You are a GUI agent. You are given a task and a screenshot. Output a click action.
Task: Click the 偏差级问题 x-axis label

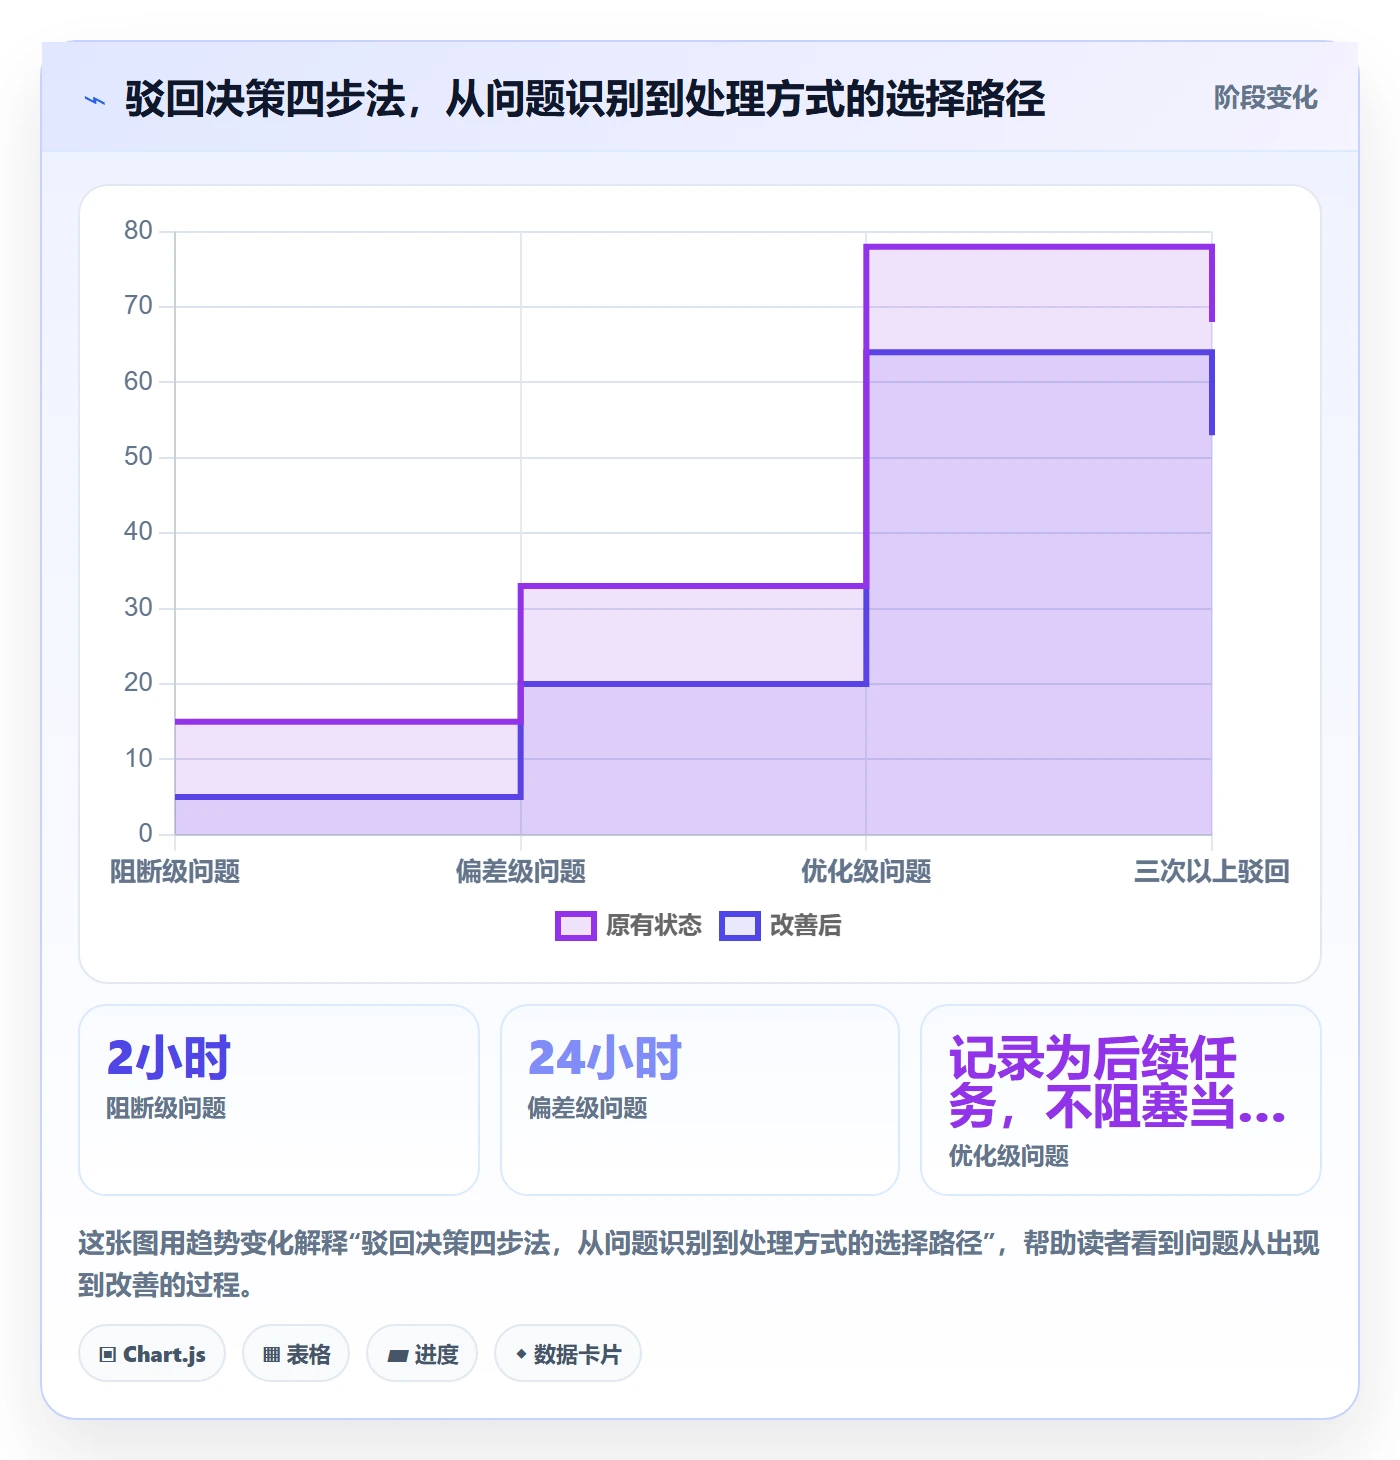coord(521,872)
